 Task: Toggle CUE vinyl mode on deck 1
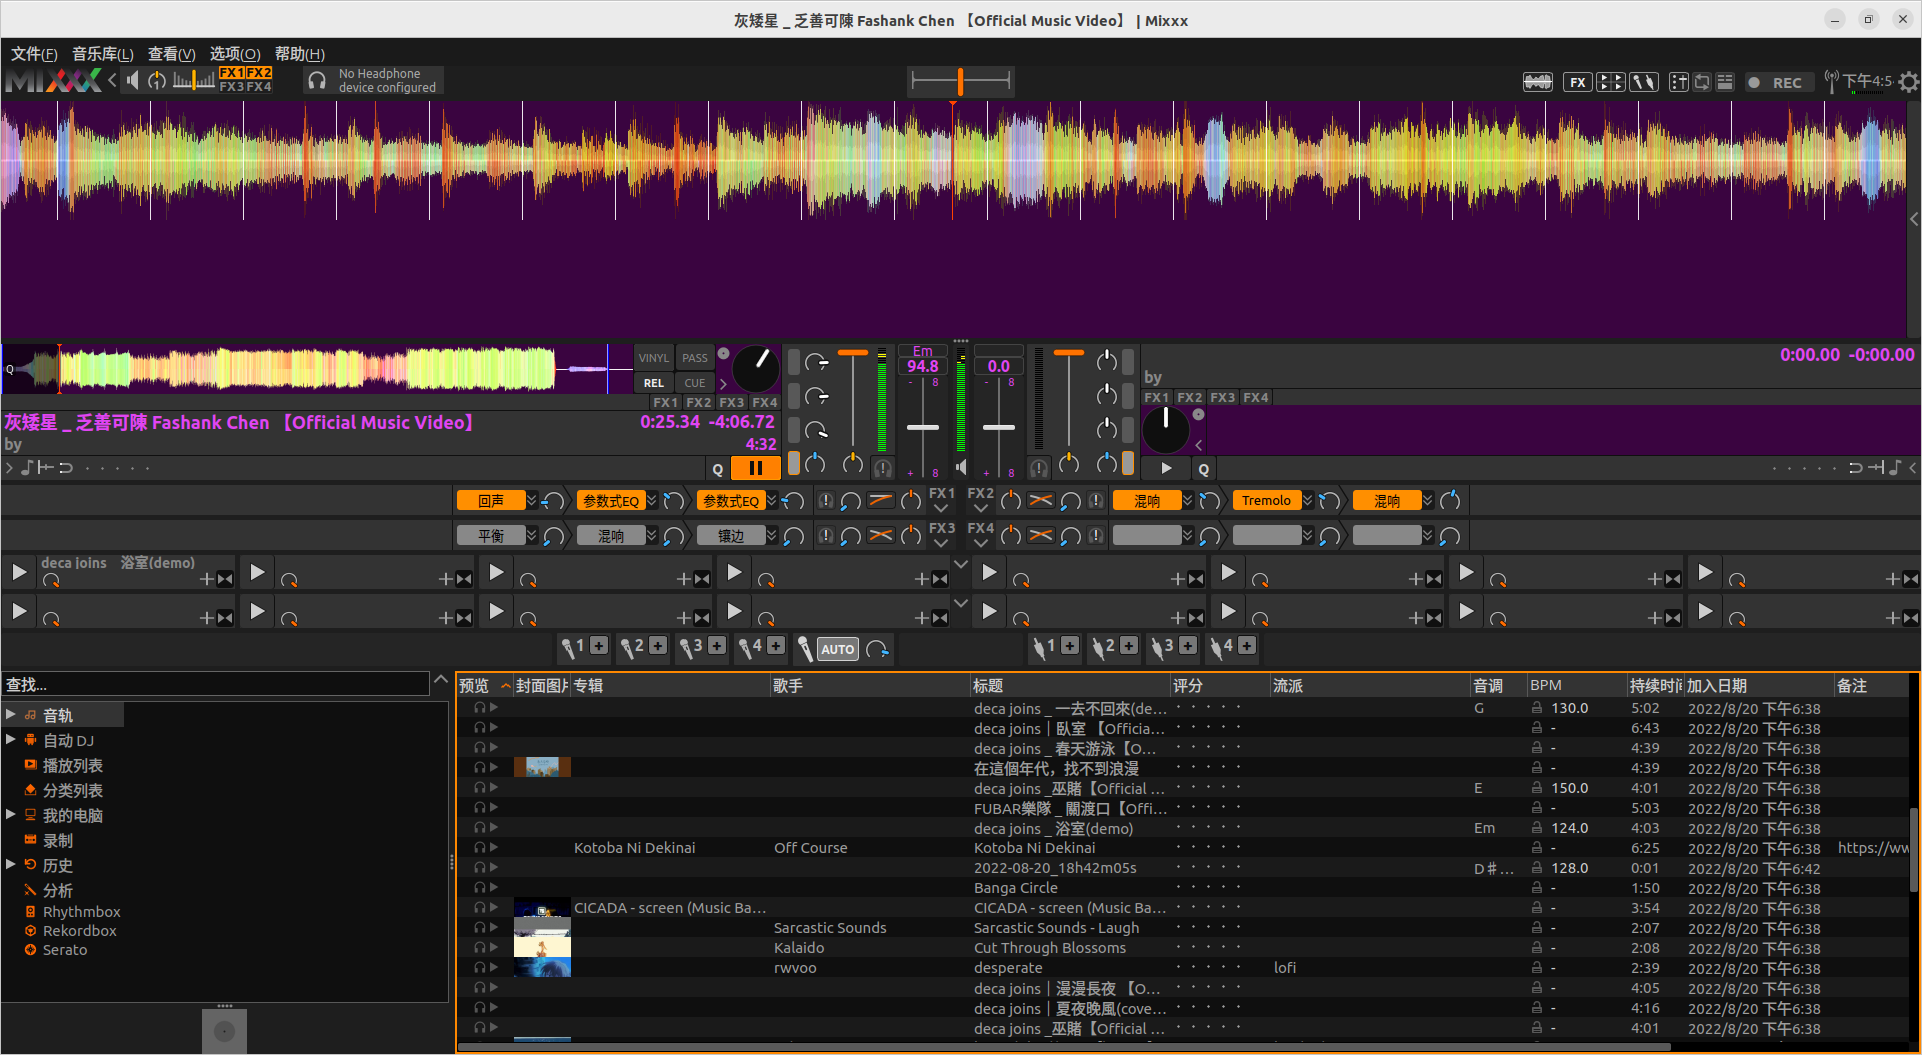694,383
